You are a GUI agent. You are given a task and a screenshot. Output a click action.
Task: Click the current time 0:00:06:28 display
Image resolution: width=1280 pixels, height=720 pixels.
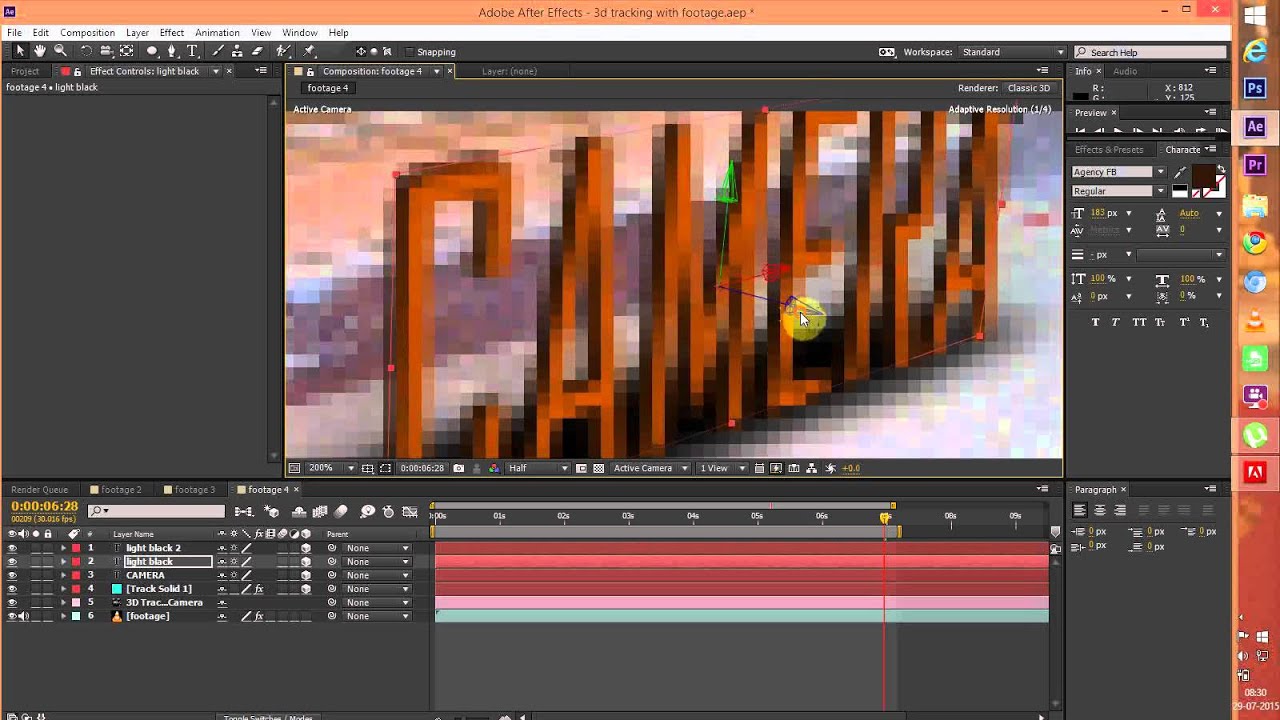coord(44,507)
